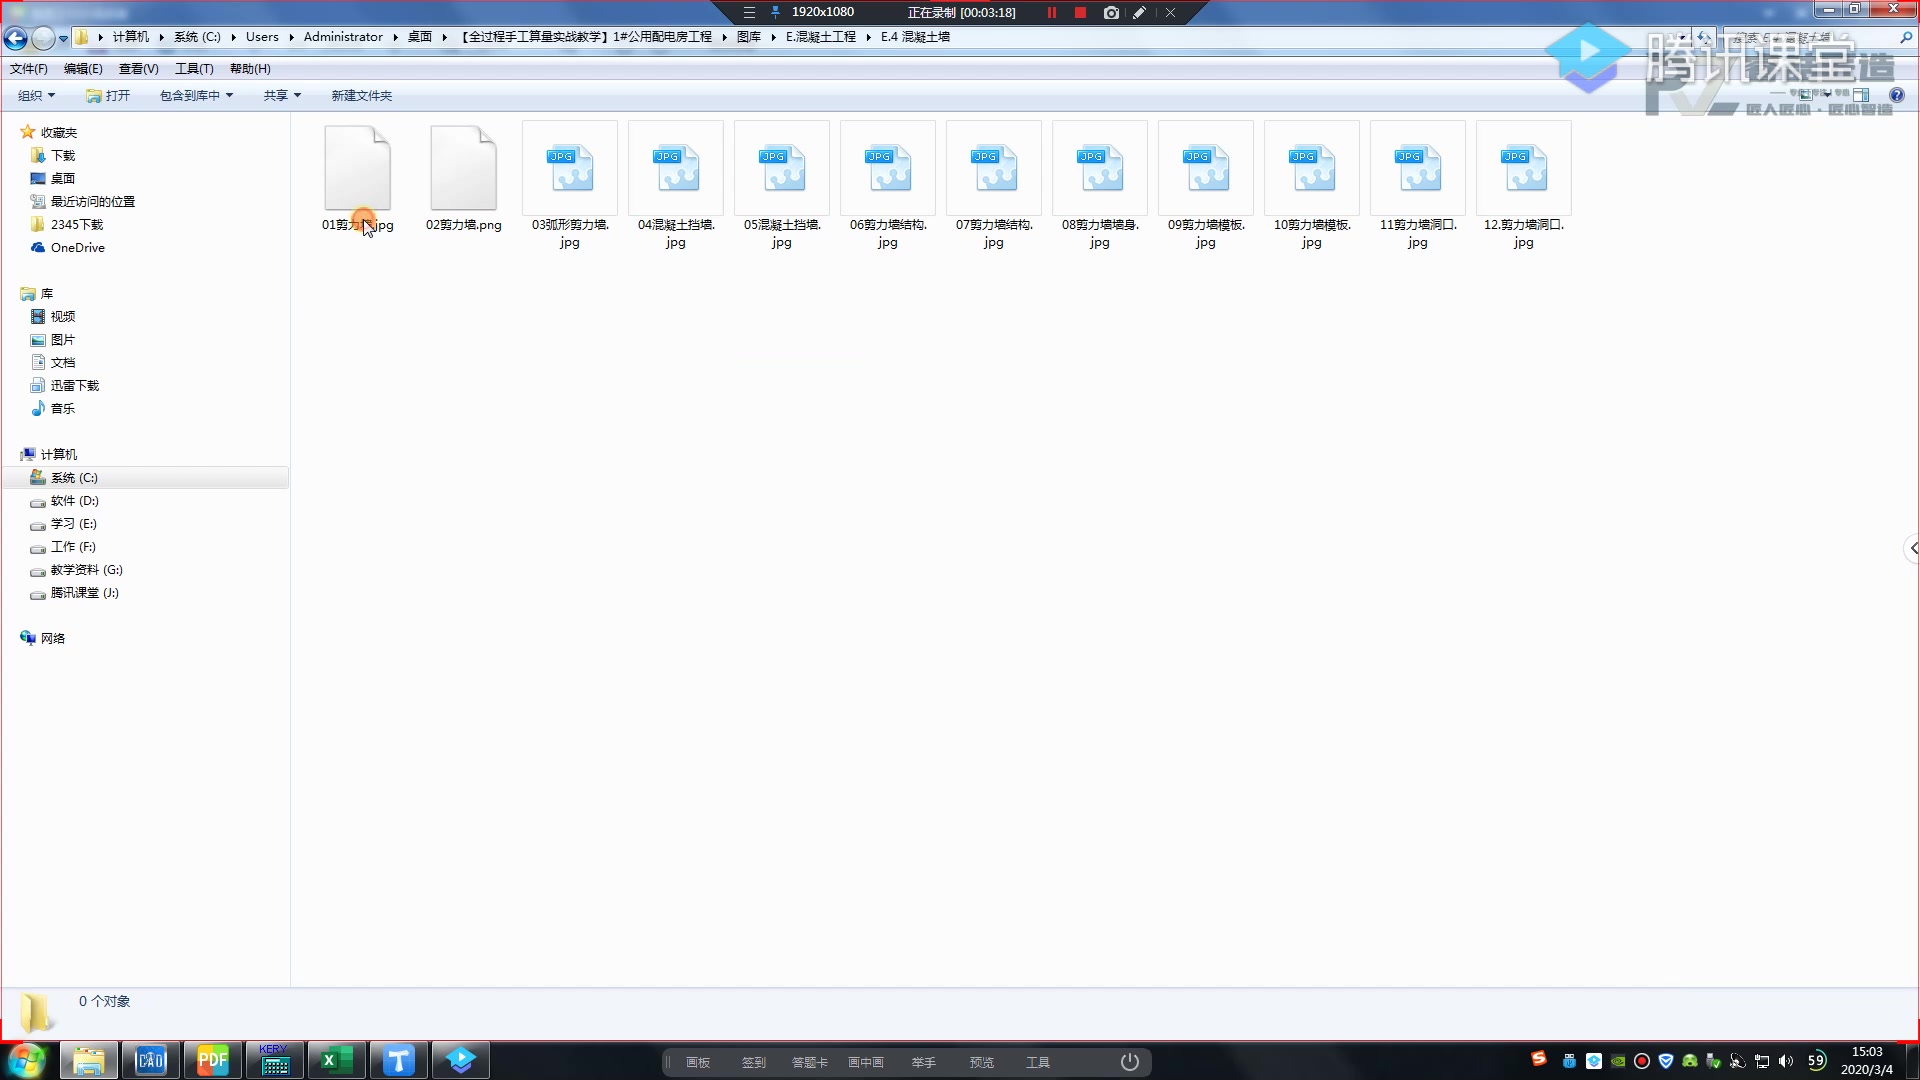Click the pencil annotate icon in the recording bar
1920x1080 pixels.
click(1139, 13)
